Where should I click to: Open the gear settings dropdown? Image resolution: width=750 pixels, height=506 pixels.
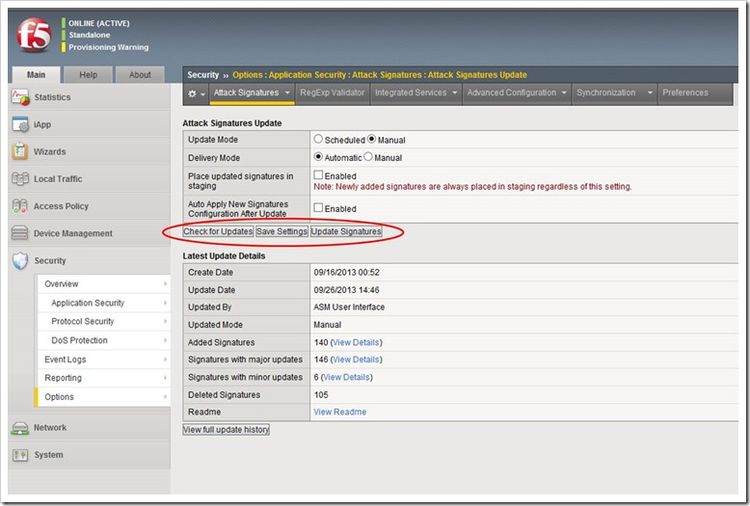(x=195, y=93)
